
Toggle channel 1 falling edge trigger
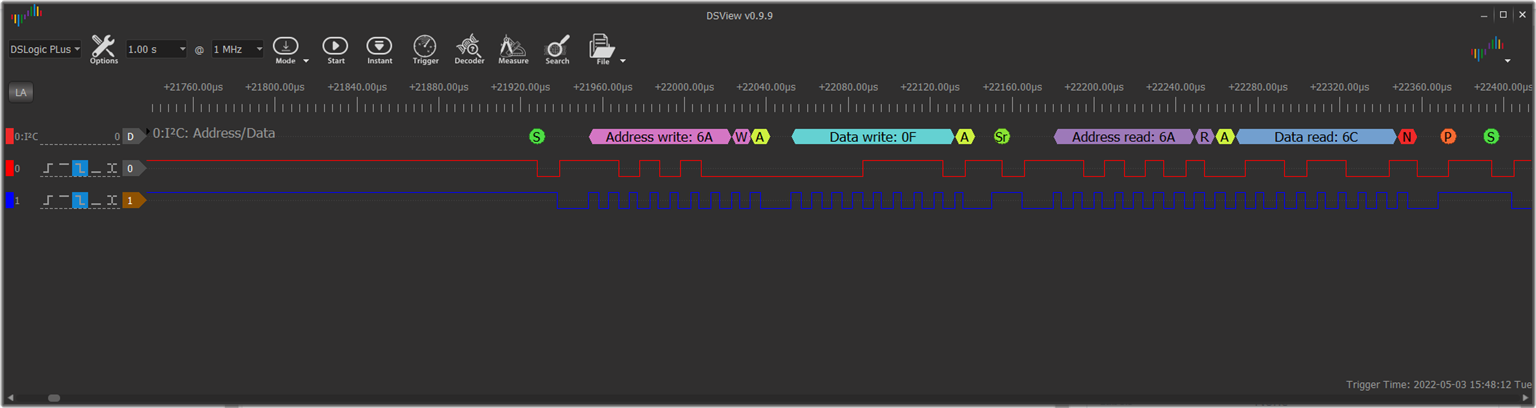80,200
